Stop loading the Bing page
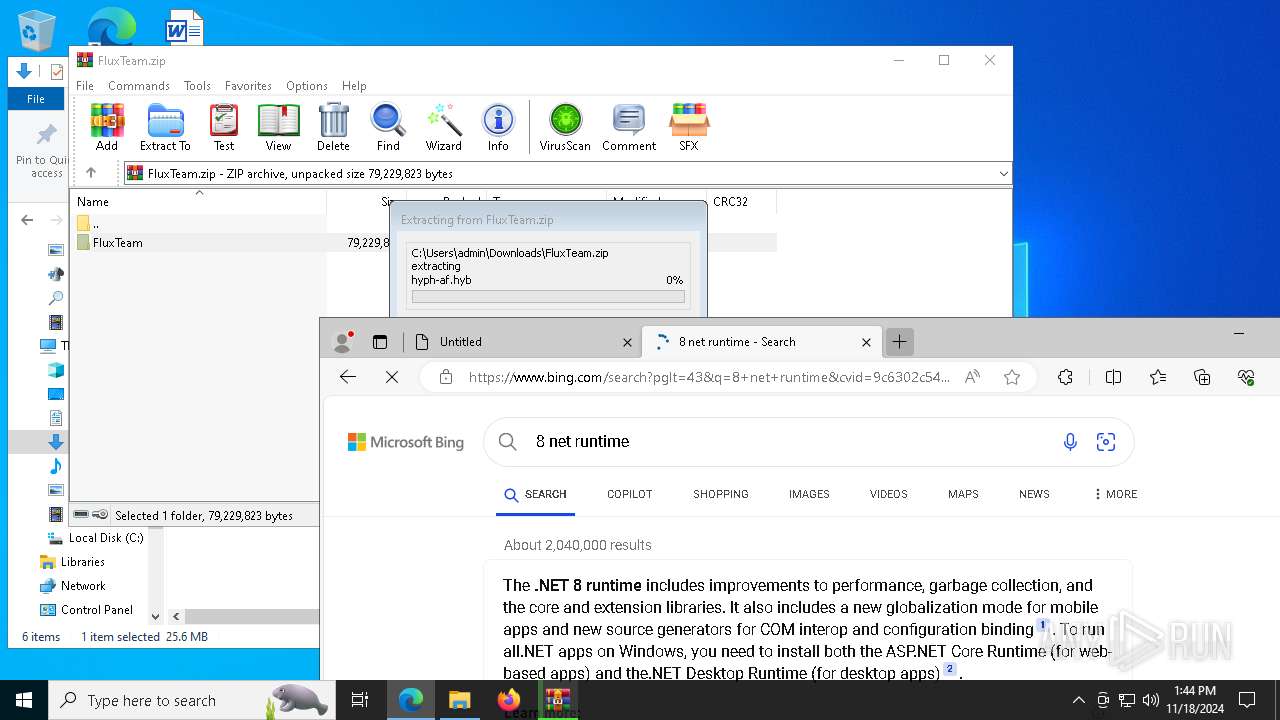This screenshot has width=1280, height=720. 392,377
